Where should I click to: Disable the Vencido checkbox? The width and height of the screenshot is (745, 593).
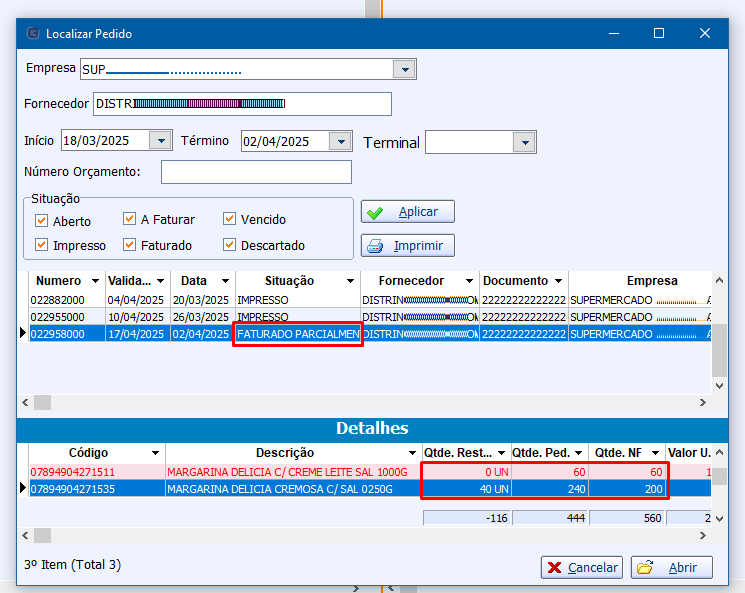(230, 219)
